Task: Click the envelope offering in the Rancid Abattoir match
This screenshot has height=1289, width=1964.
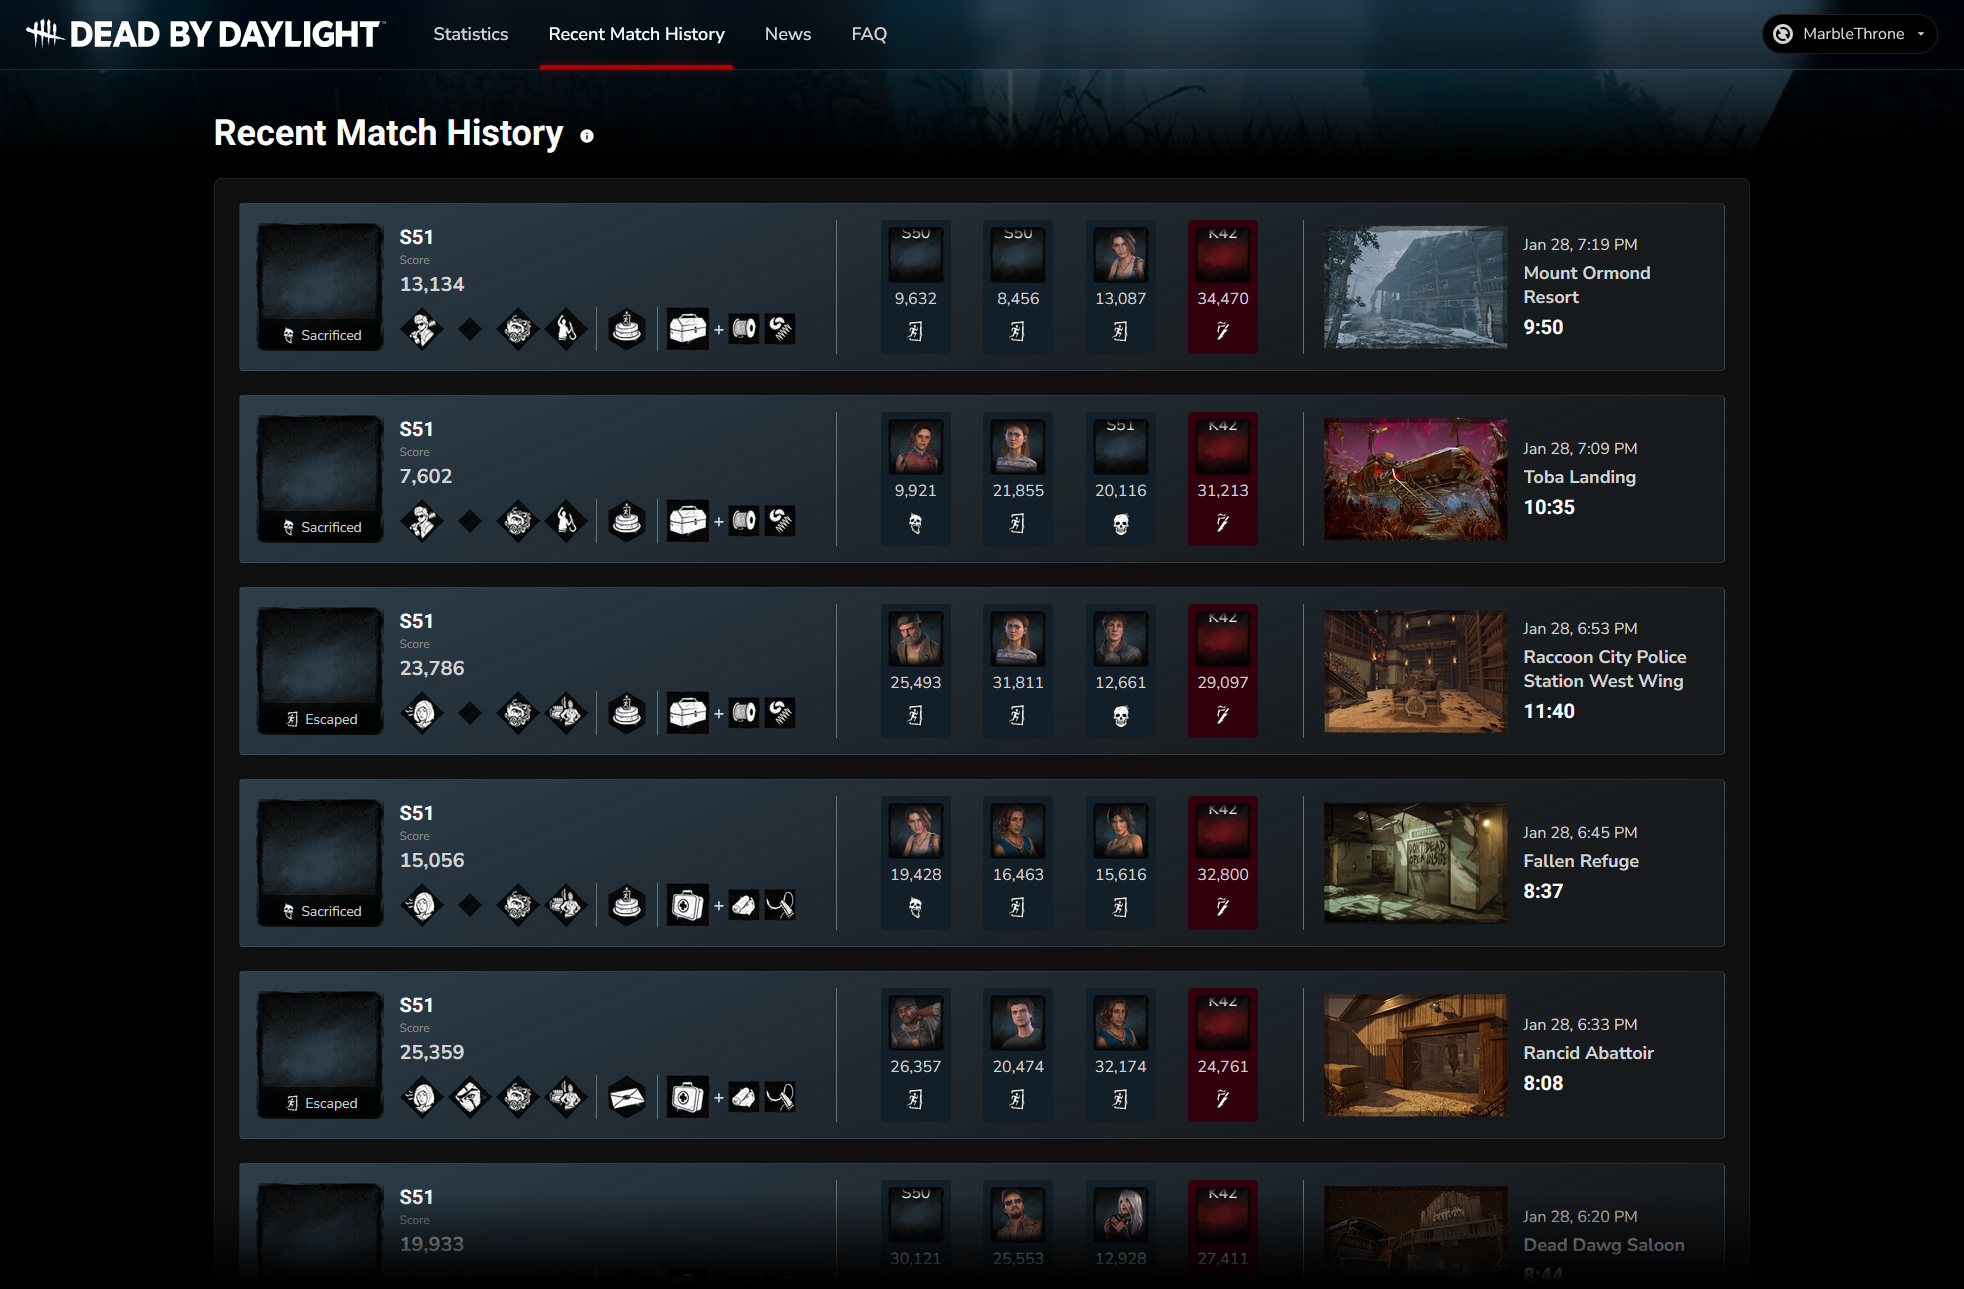Action: tap(627, 1096)
